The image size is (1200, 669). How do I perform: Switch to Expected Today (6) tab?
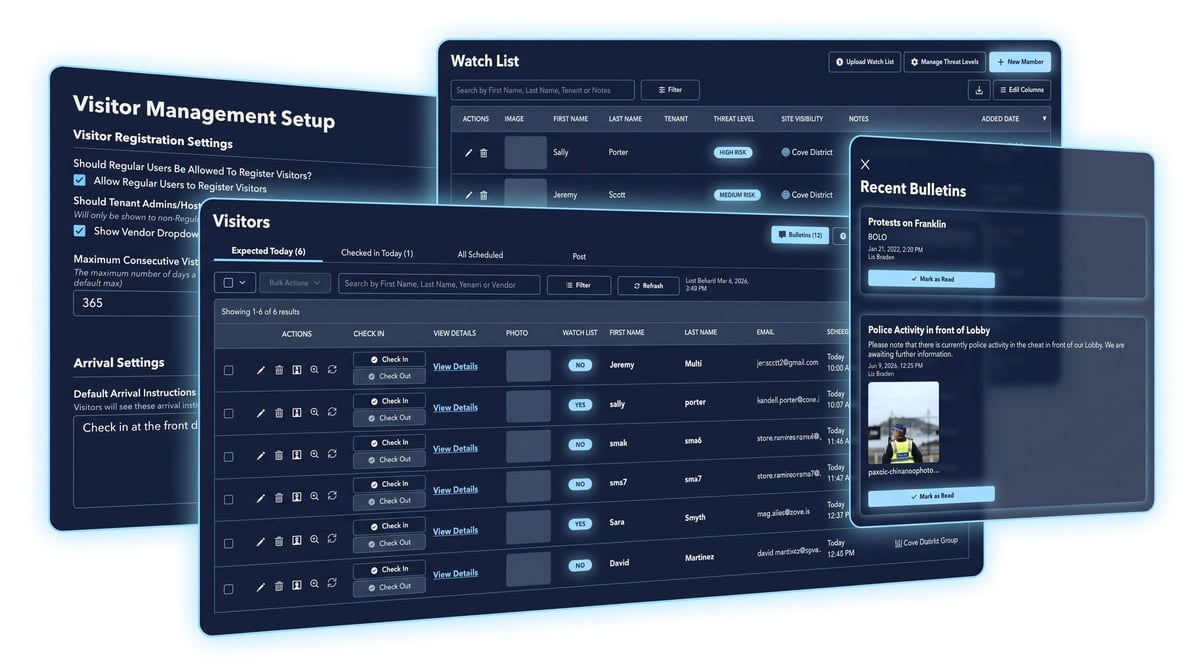pos(268,252)
